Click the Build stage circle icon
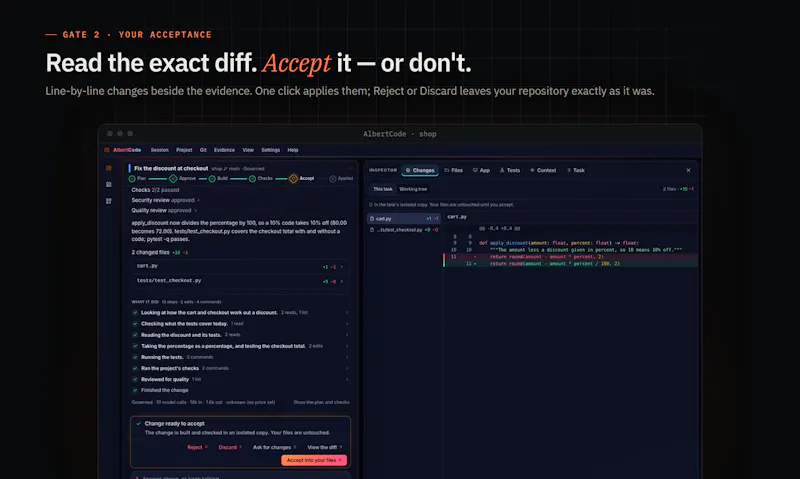 (212, 179)
